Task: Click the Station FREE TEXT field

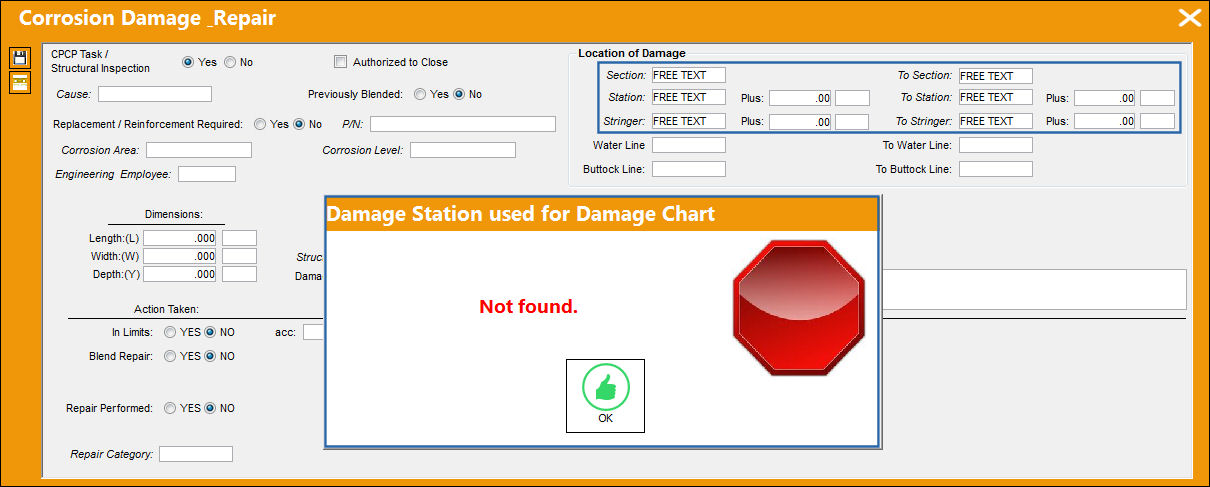Action: pyautogui.click(x=688, y=97)
